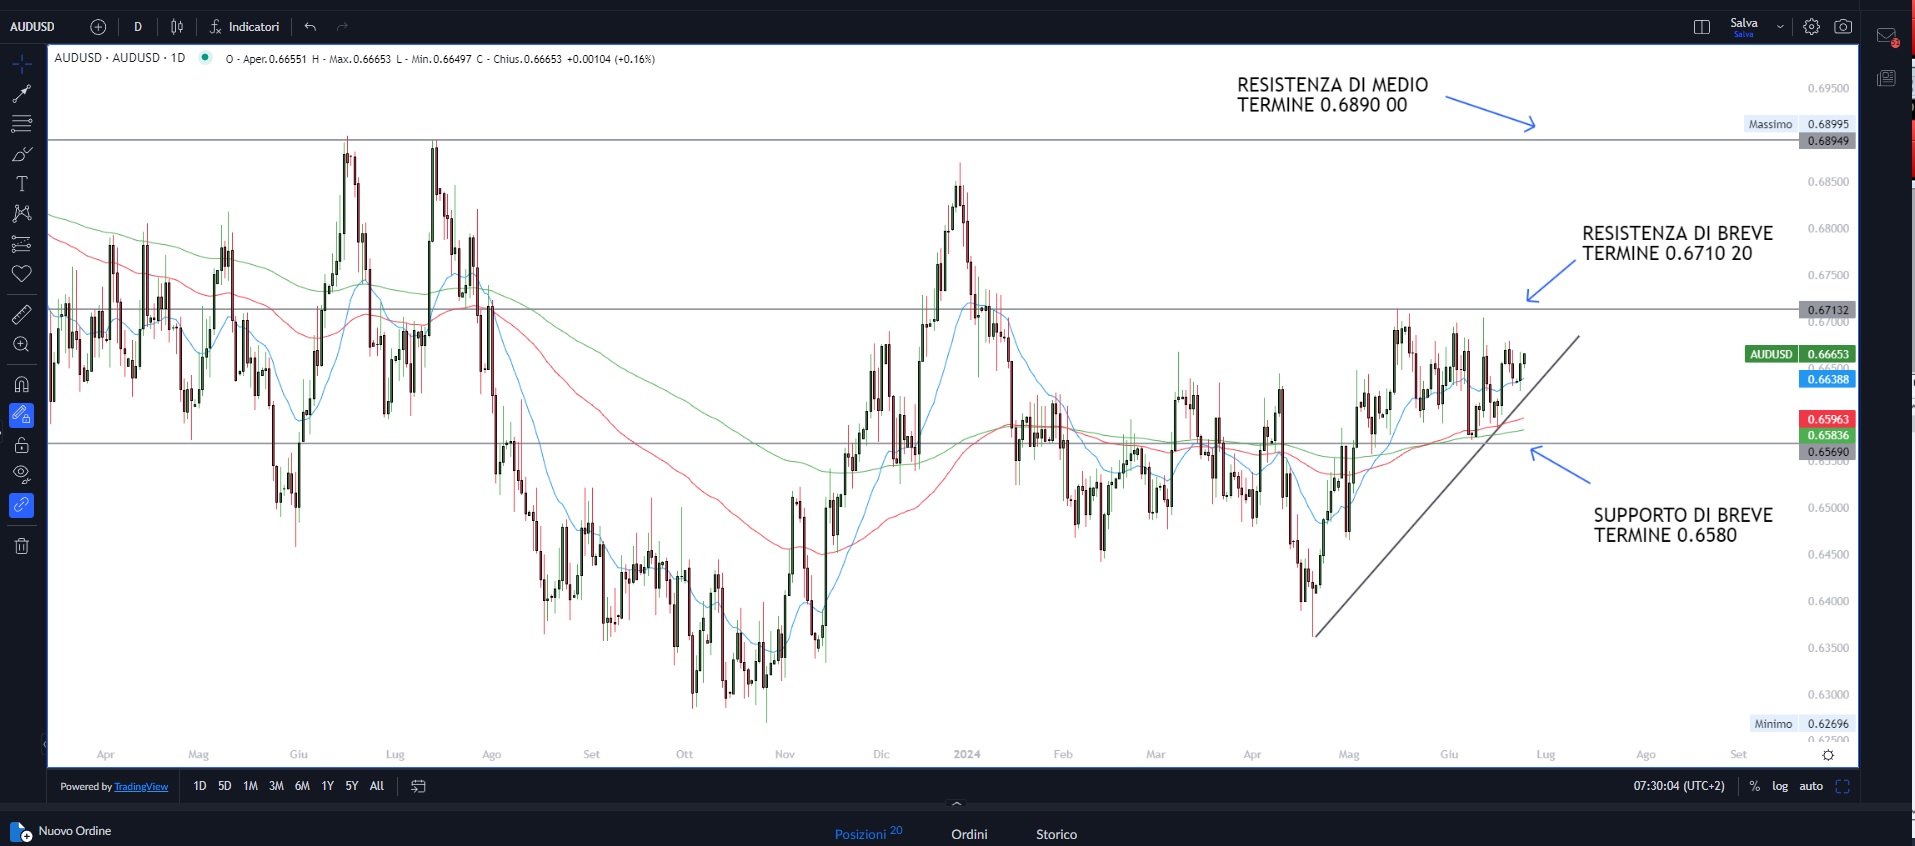Open the candlestick chart type menu
The image size is (1915, 846).
[177, 27]
